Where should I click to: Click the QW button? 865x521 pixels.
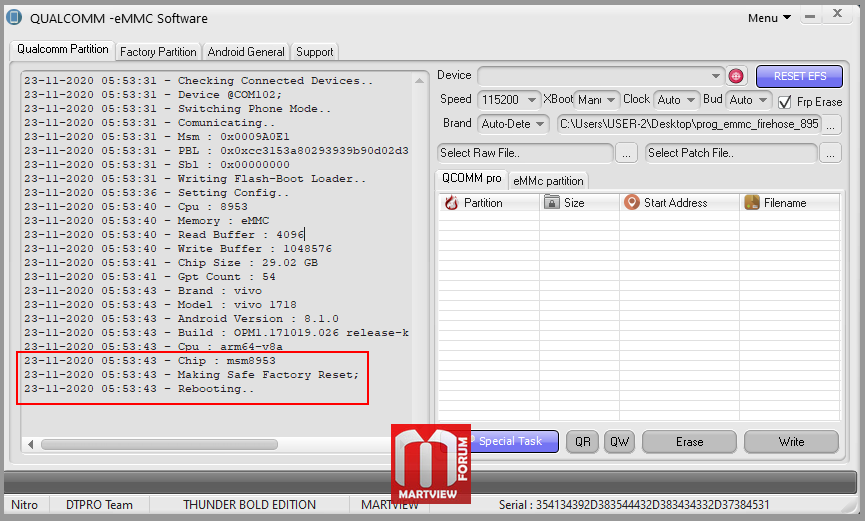(x=620, y=442)
